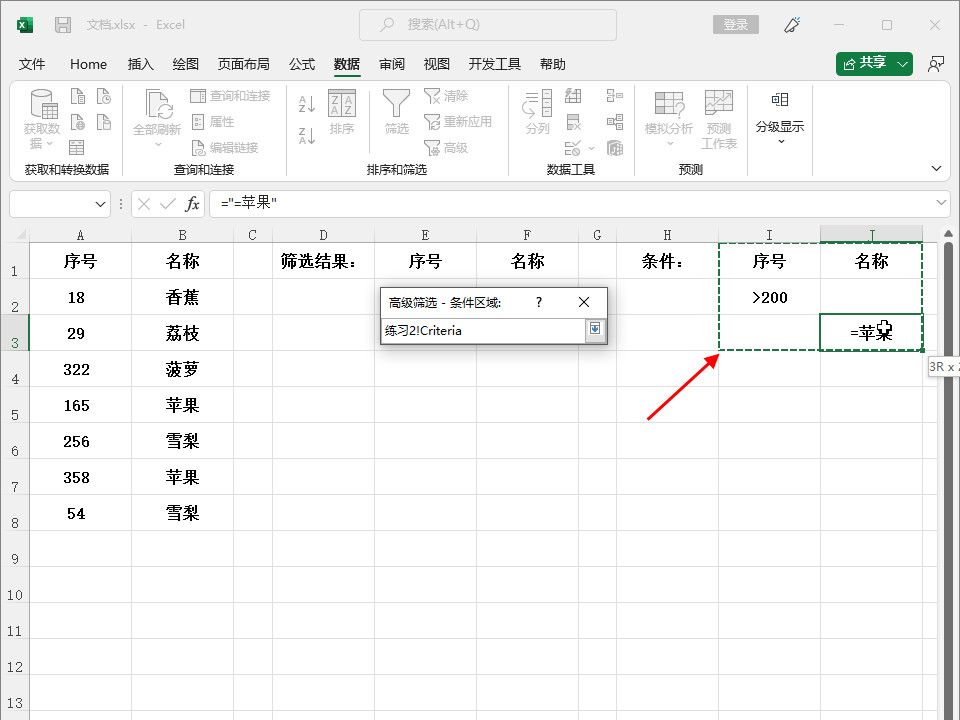Open the File (文件) tab
The image size is (960, 720).
[32, 64]
